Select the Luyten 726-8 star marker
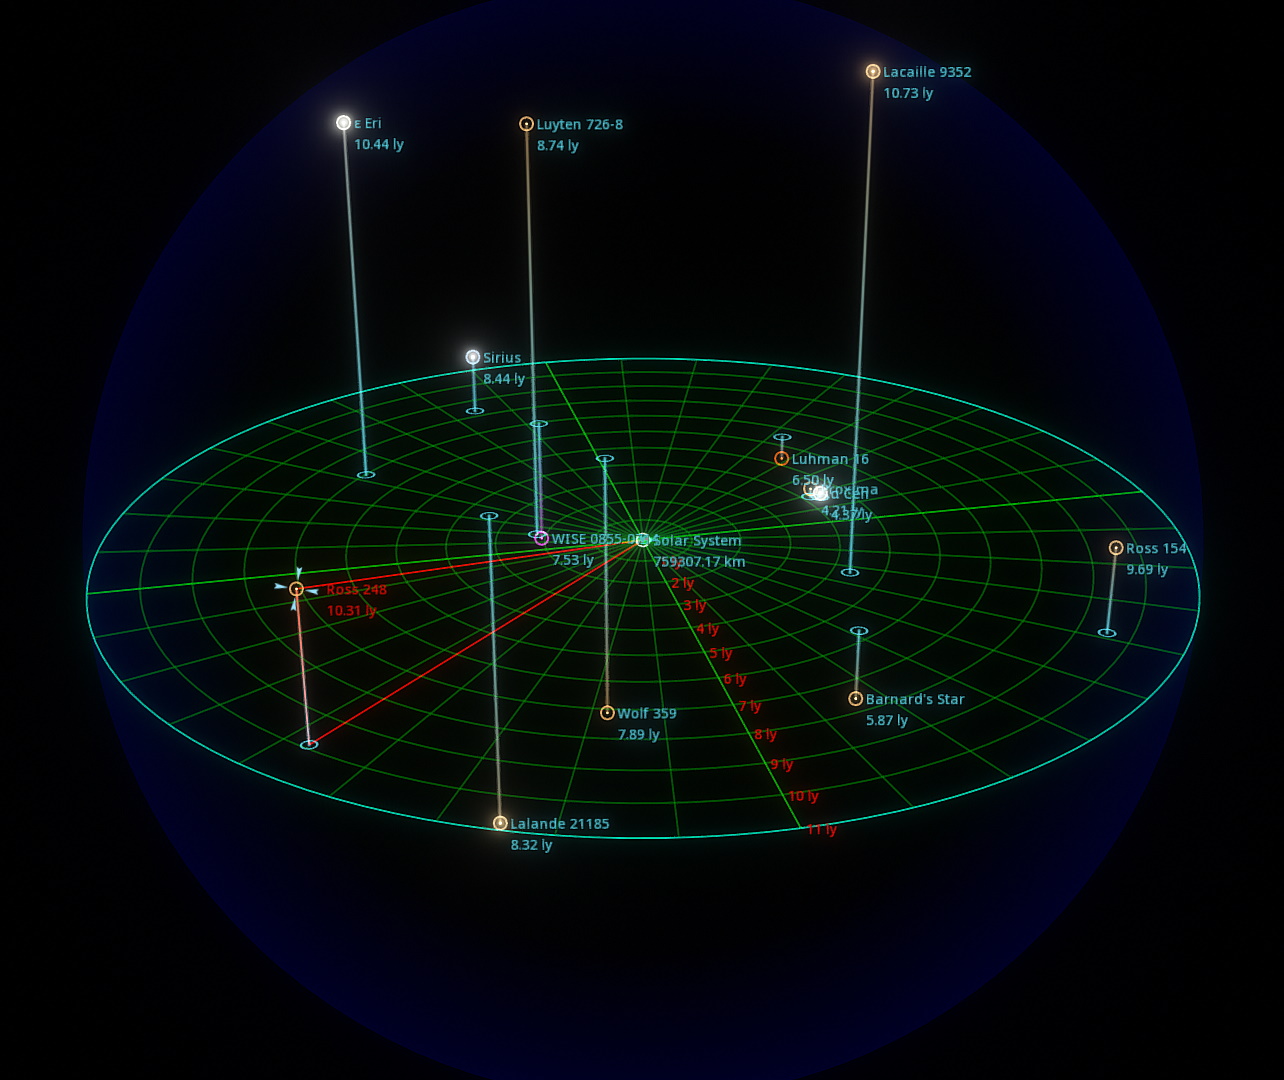 (527, 124)
